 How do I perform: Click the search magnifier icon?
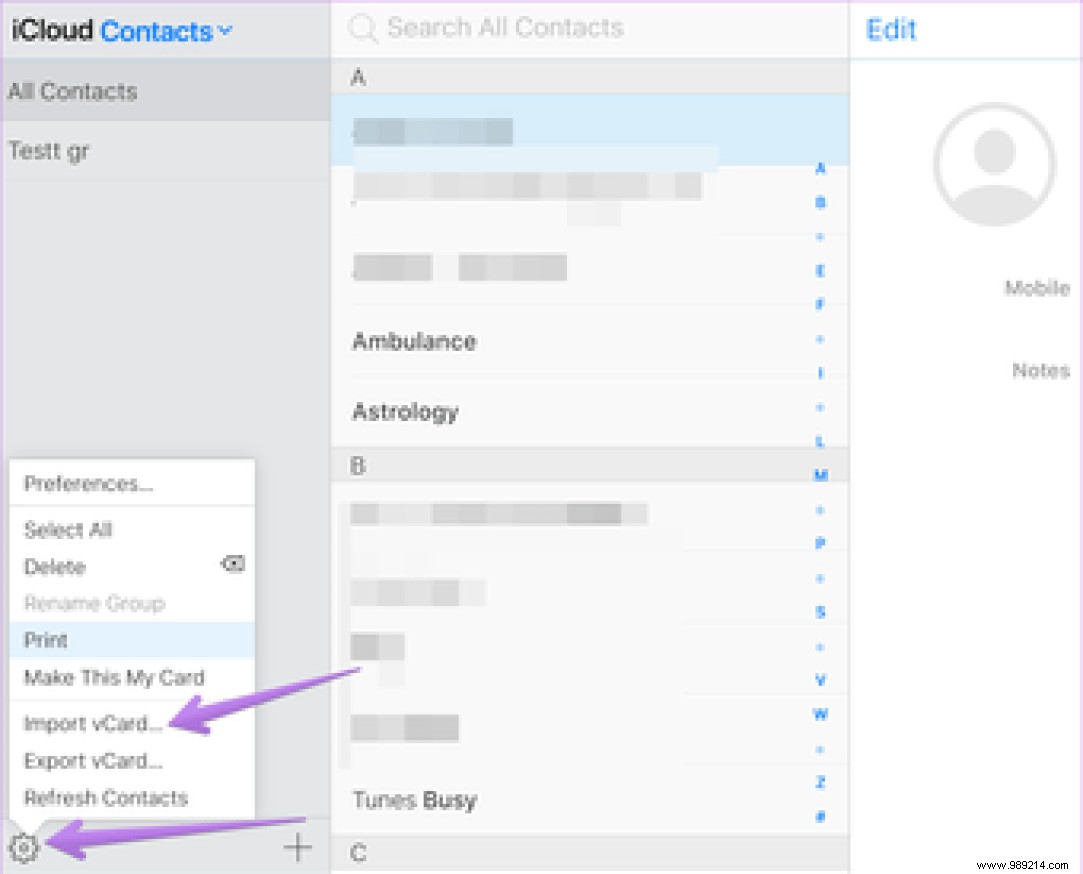[363, 28]
